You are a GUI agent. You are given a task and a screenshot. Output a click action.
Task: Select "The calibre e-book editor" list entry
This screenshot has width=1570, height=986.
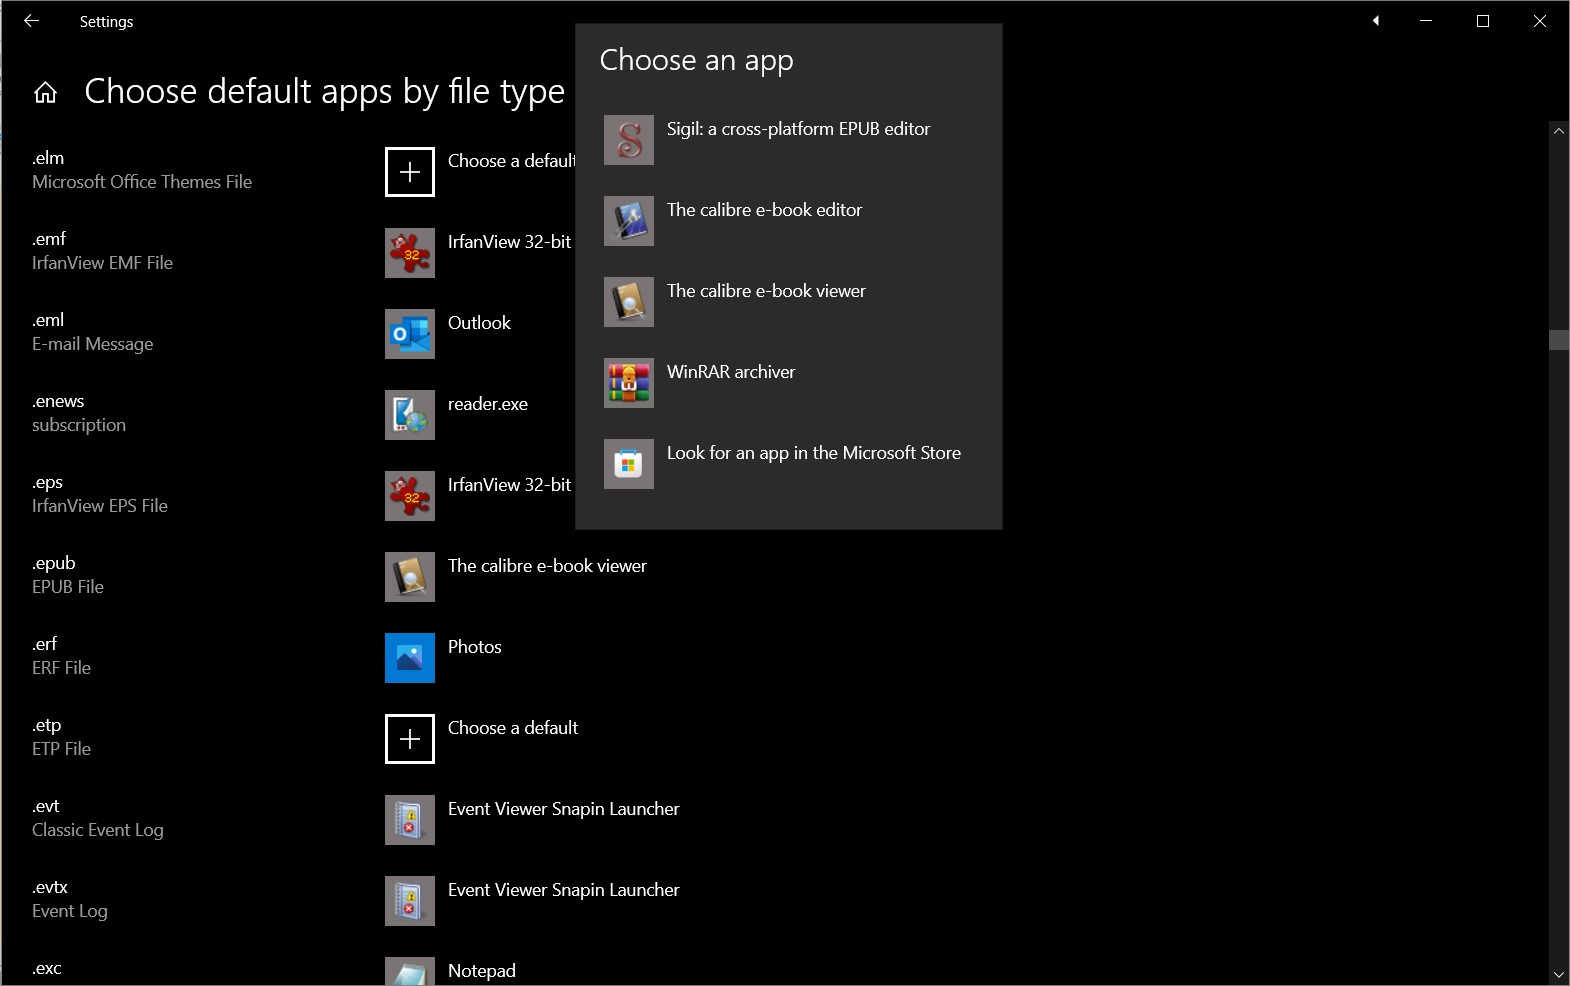pyautogui.click(x=764, y=210)
